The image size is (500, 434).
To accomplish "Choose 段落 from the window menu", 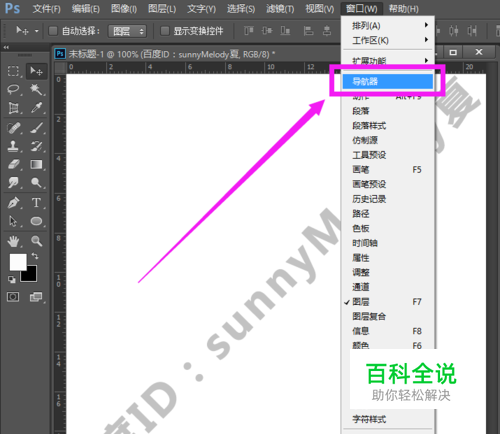I will tap(388, 111).
